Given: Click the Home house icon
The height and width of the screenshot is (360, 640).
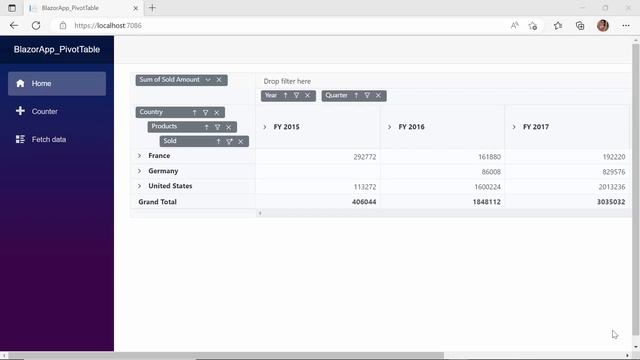Looking at the screenshot, I should (20, 83).
